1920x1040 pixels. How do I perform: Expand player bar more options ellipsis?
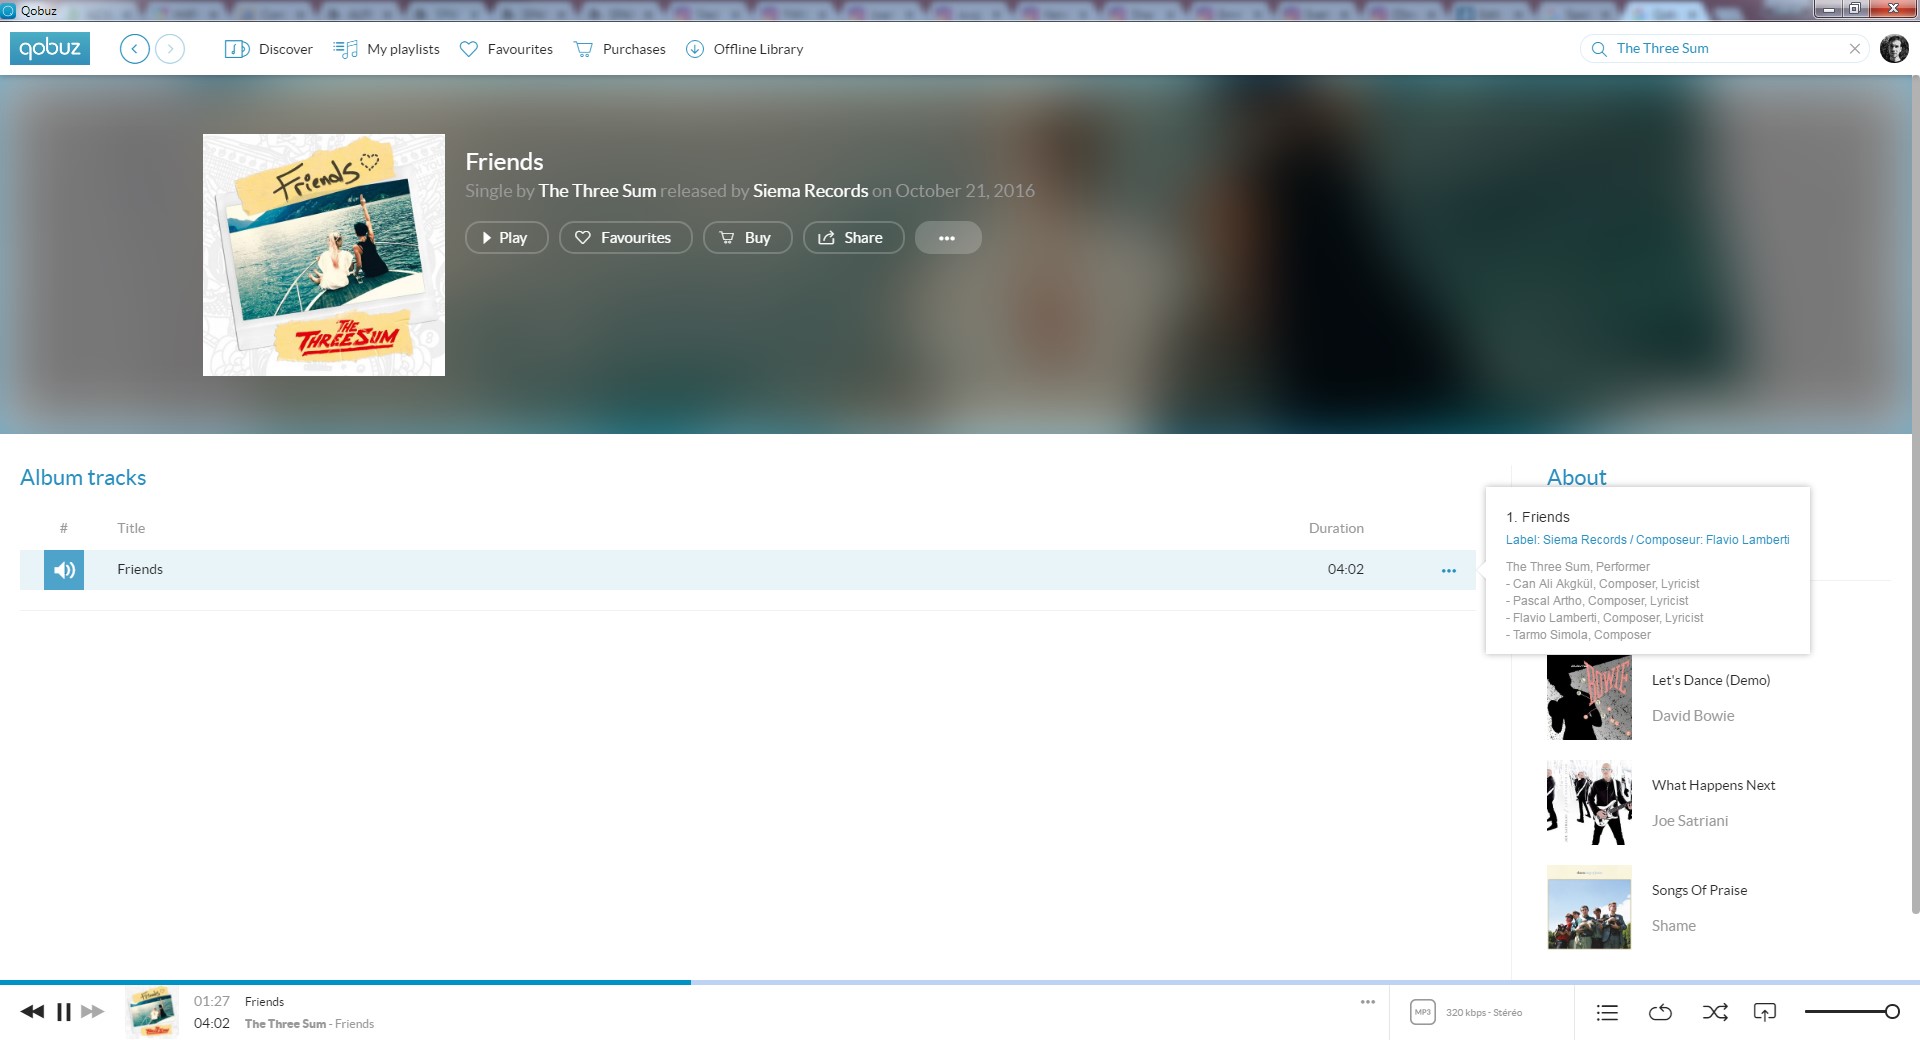pyautogui.click(x=1368, y=1002)
